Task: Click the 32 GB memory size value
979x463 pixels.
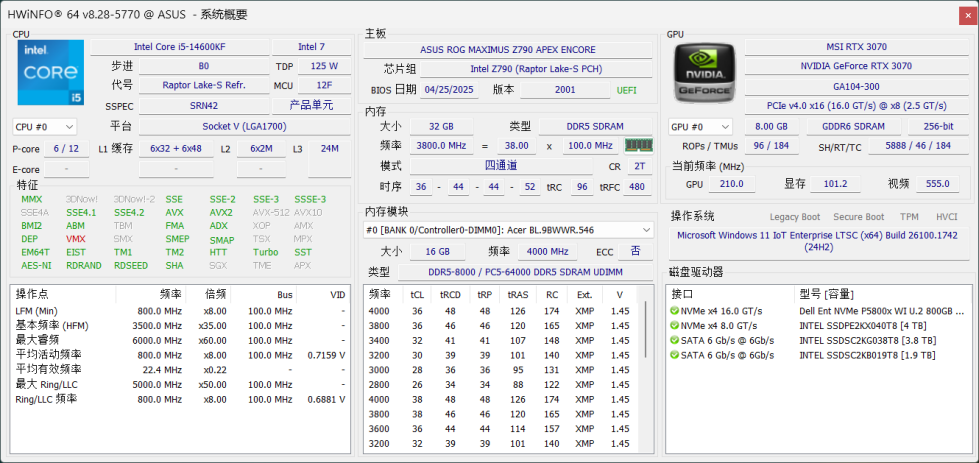Action: pos(441,127)
